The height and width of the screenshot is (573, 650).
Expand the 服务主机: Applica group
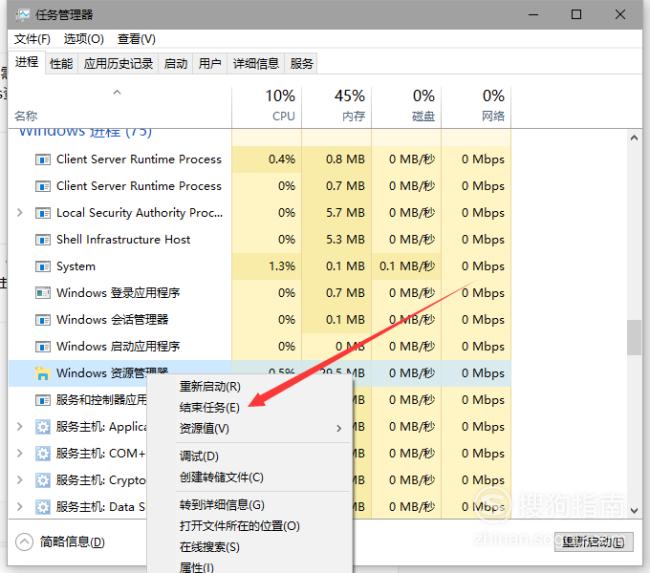(19, 426)
